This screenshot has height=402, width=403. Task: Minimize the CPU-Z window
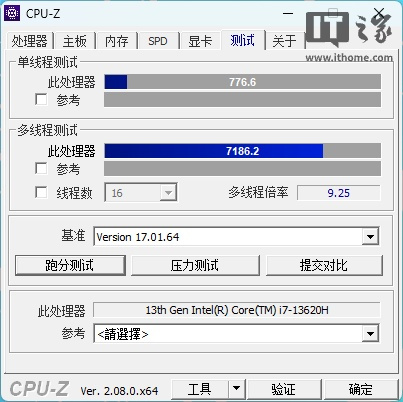point(288,14)
